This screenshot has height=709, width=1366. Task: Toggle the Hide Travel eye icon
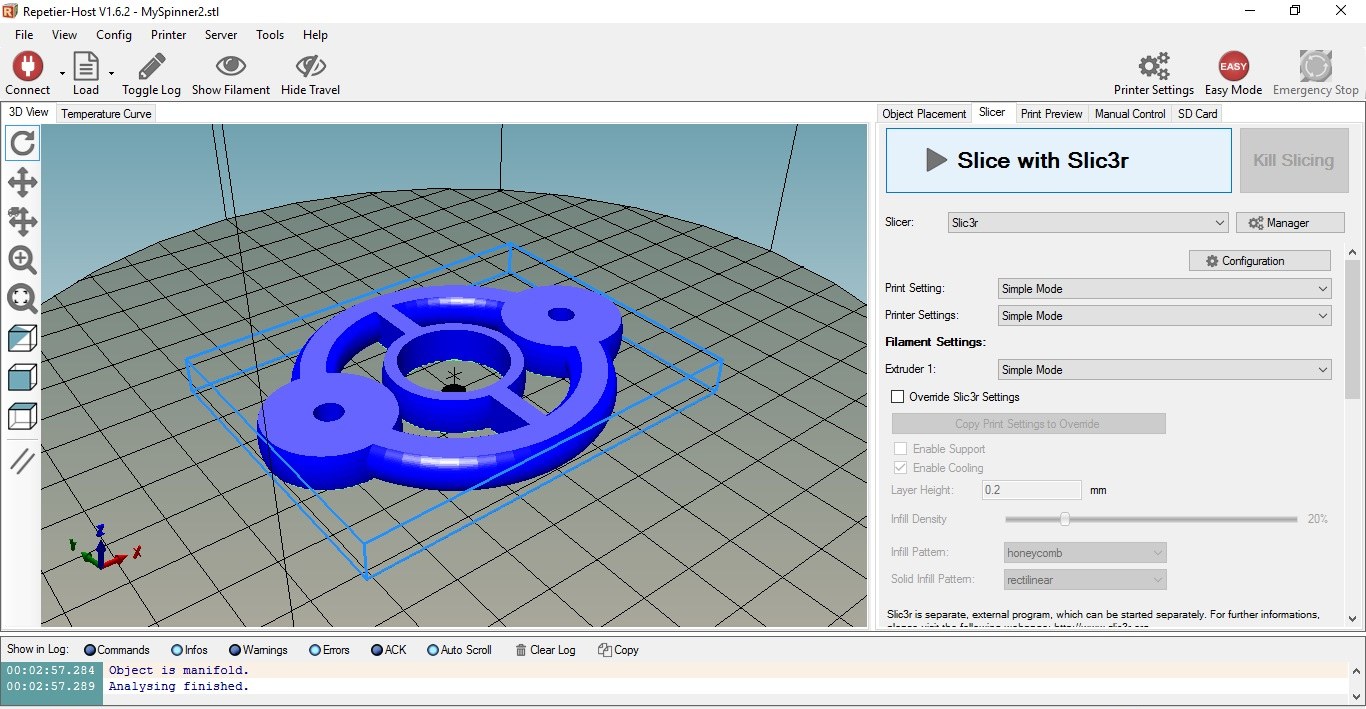(310, 67)
